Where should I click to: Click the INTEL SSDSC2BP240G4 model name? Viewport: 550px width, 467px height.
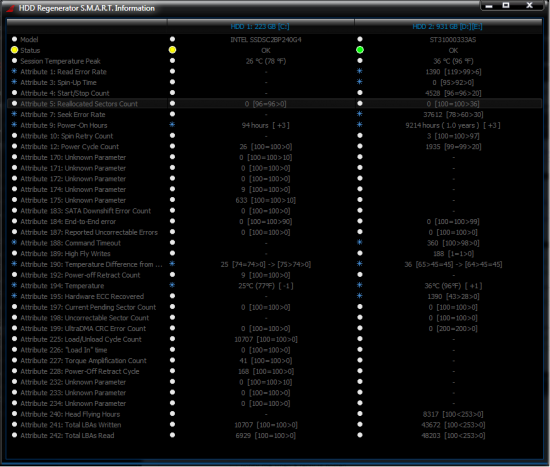tap(266, 40)
